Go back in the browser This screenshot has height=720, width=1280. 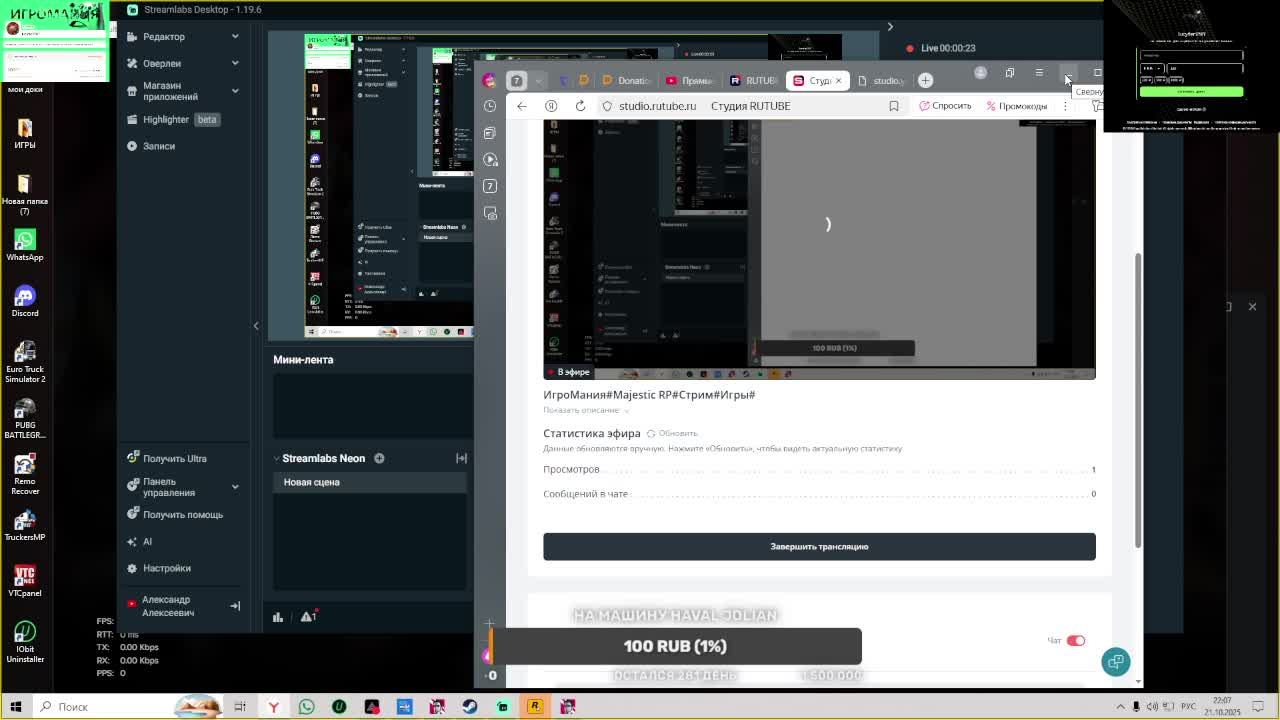tap(522, 106)
